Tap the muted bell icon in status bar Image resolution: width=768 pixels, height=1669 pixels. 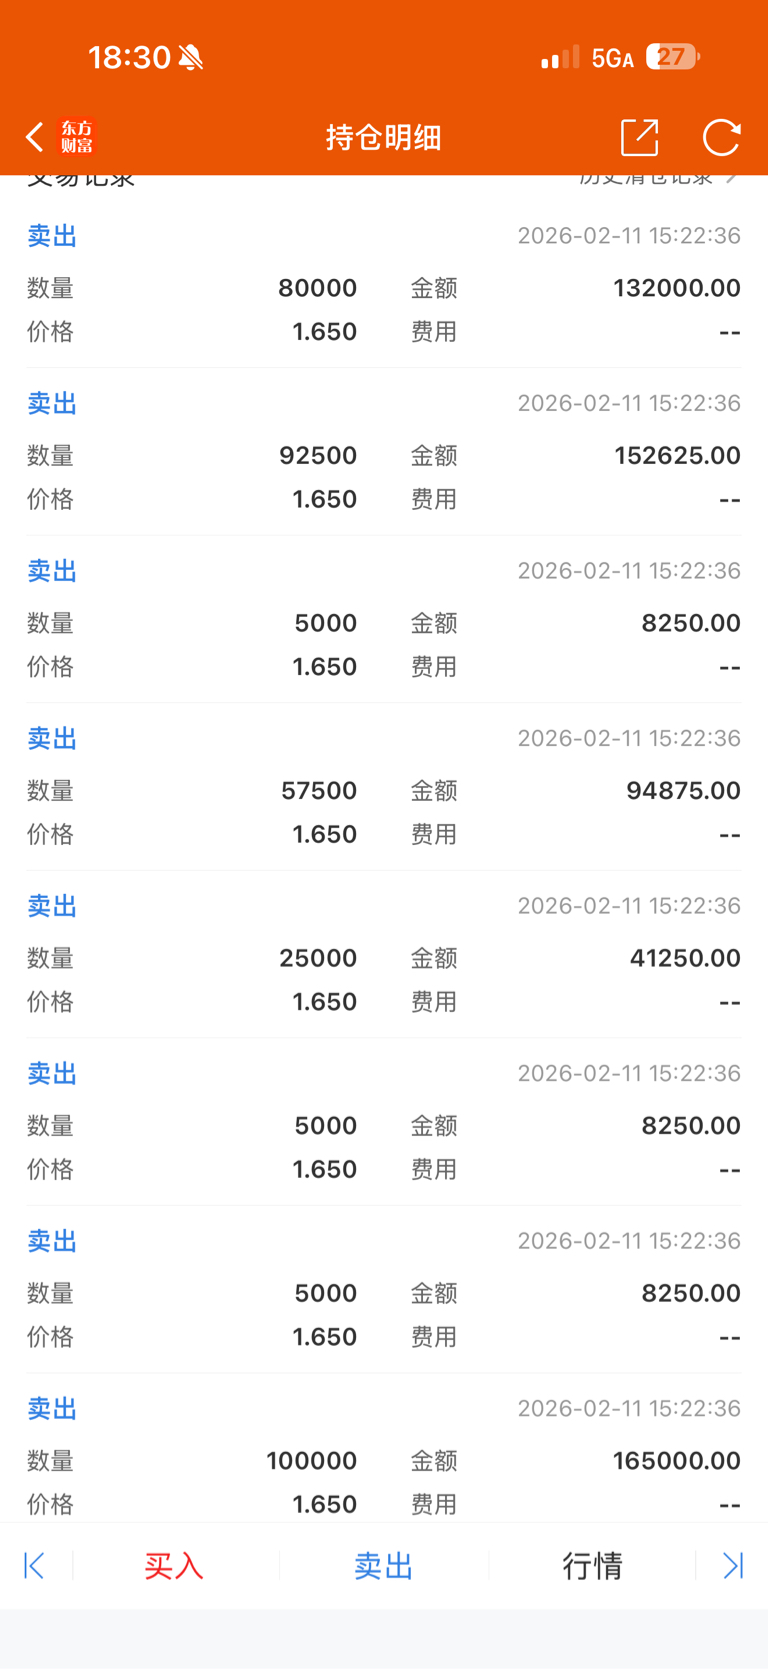pos(191,58)
